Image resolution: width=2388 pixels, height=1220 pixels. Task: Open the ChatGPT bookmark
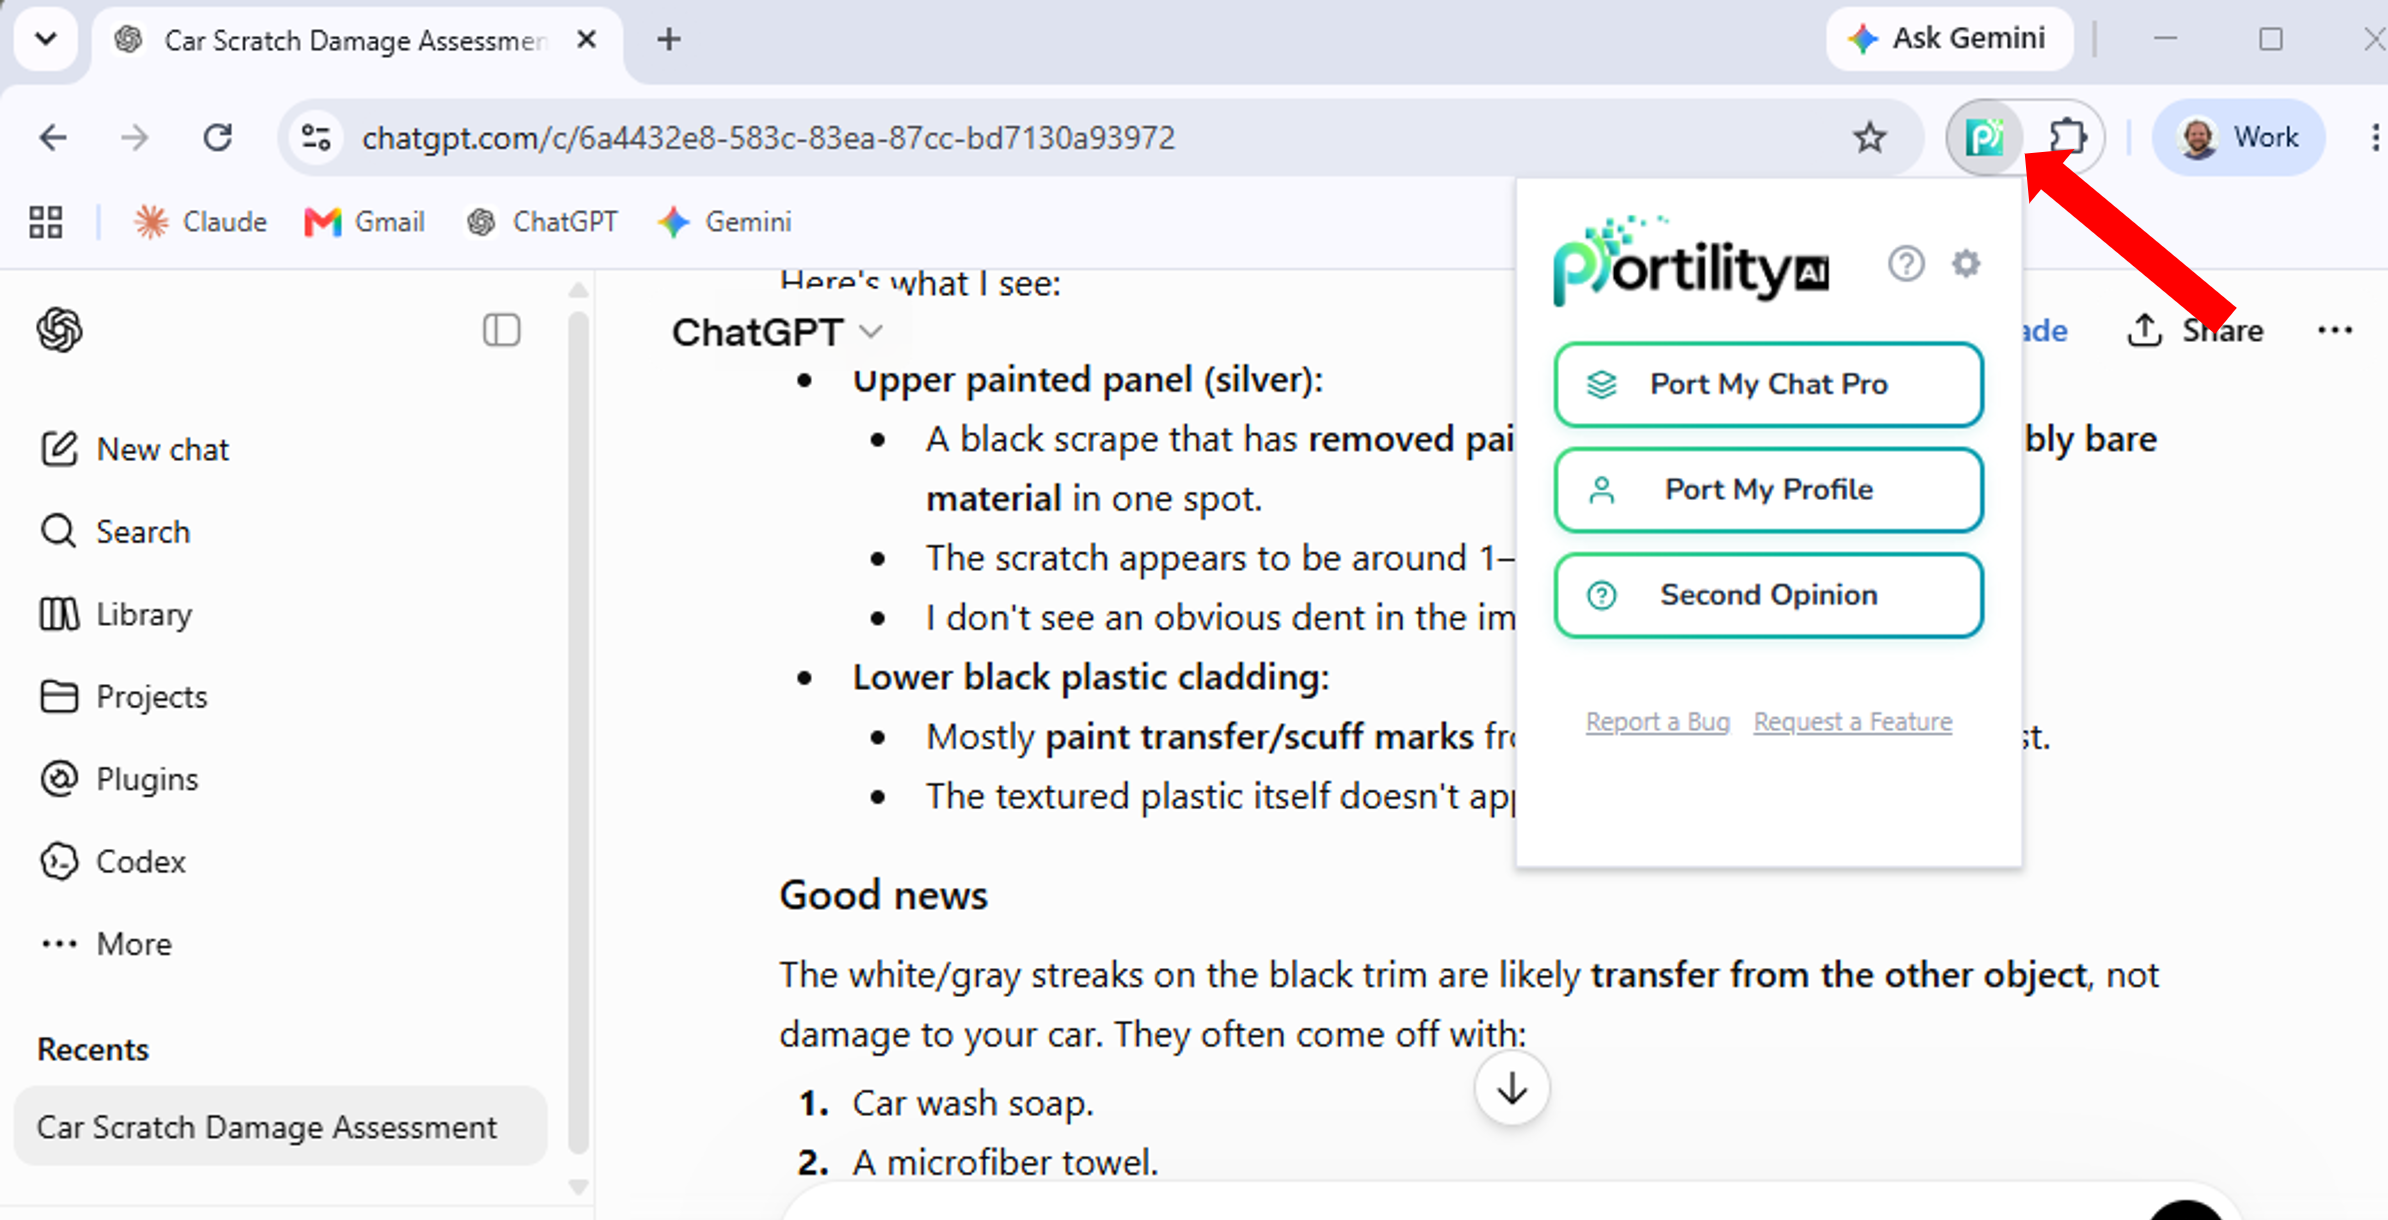542,221
